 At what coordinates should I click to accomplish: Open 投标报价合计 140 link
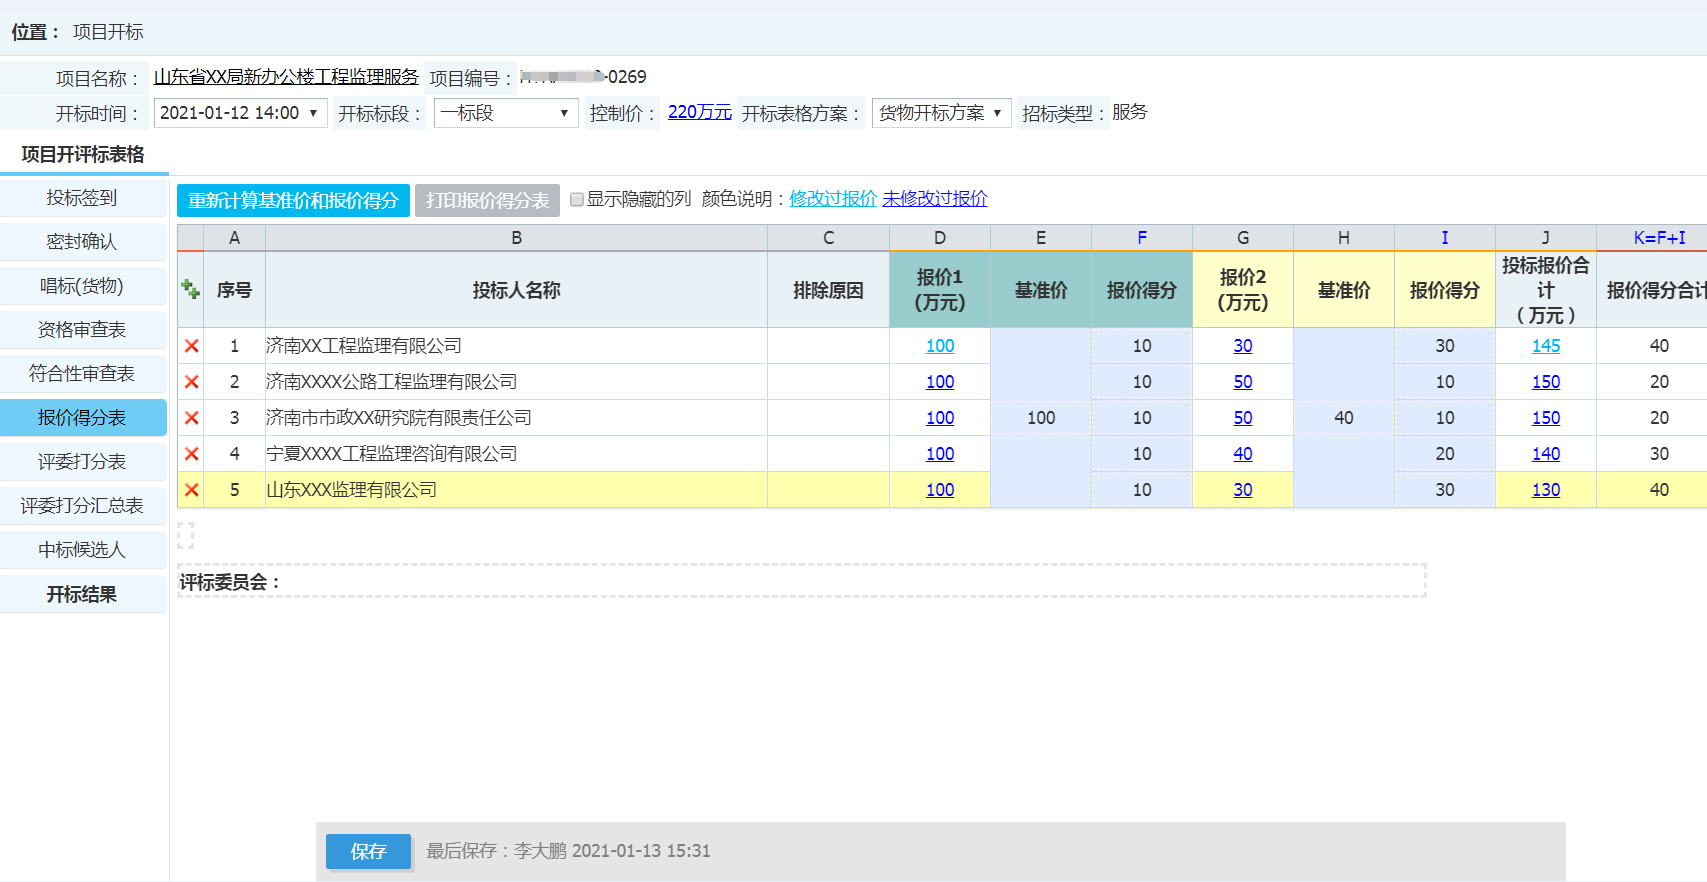1546,454
